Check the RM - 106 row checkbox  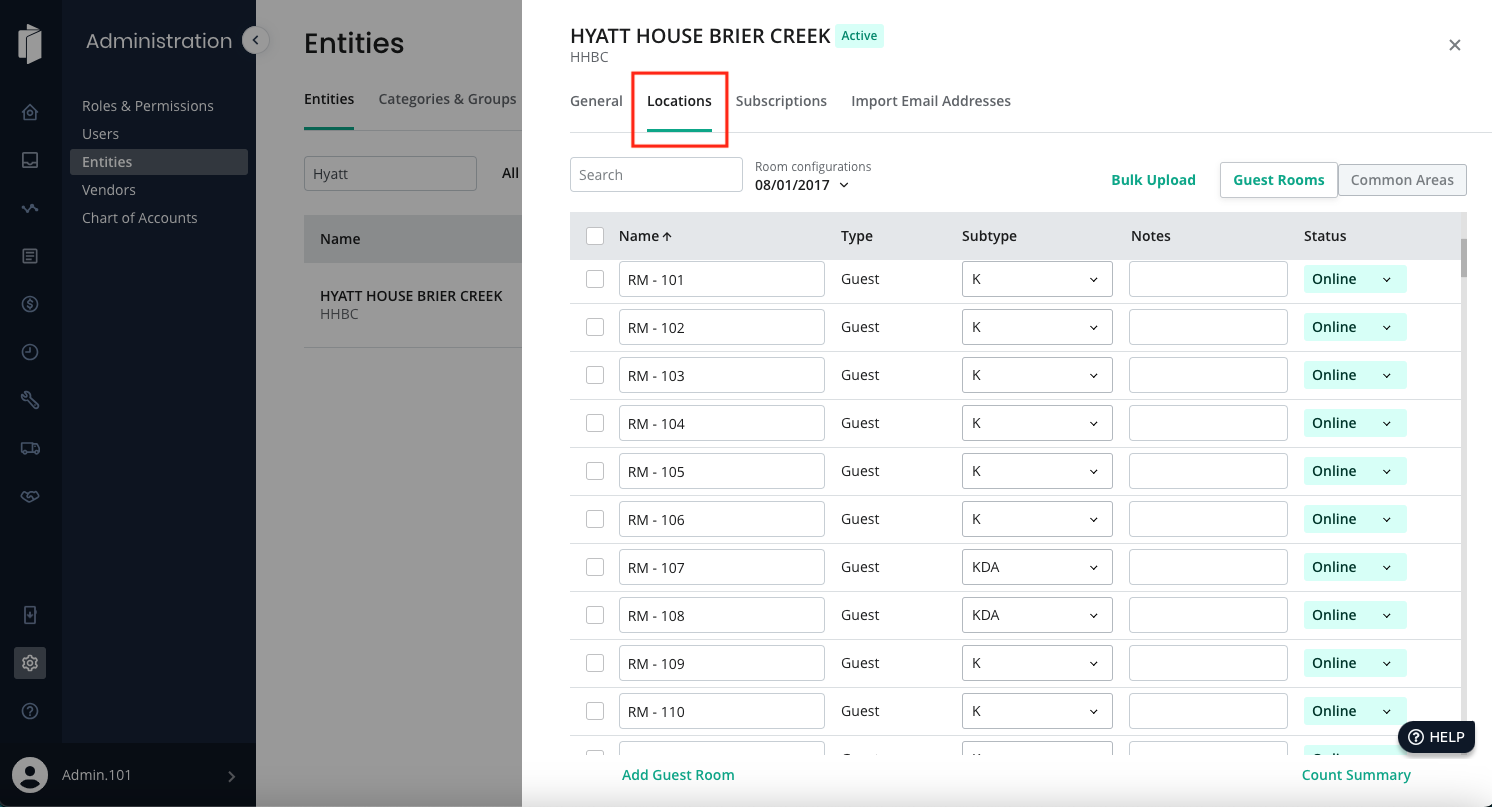[x=595, y=519]
